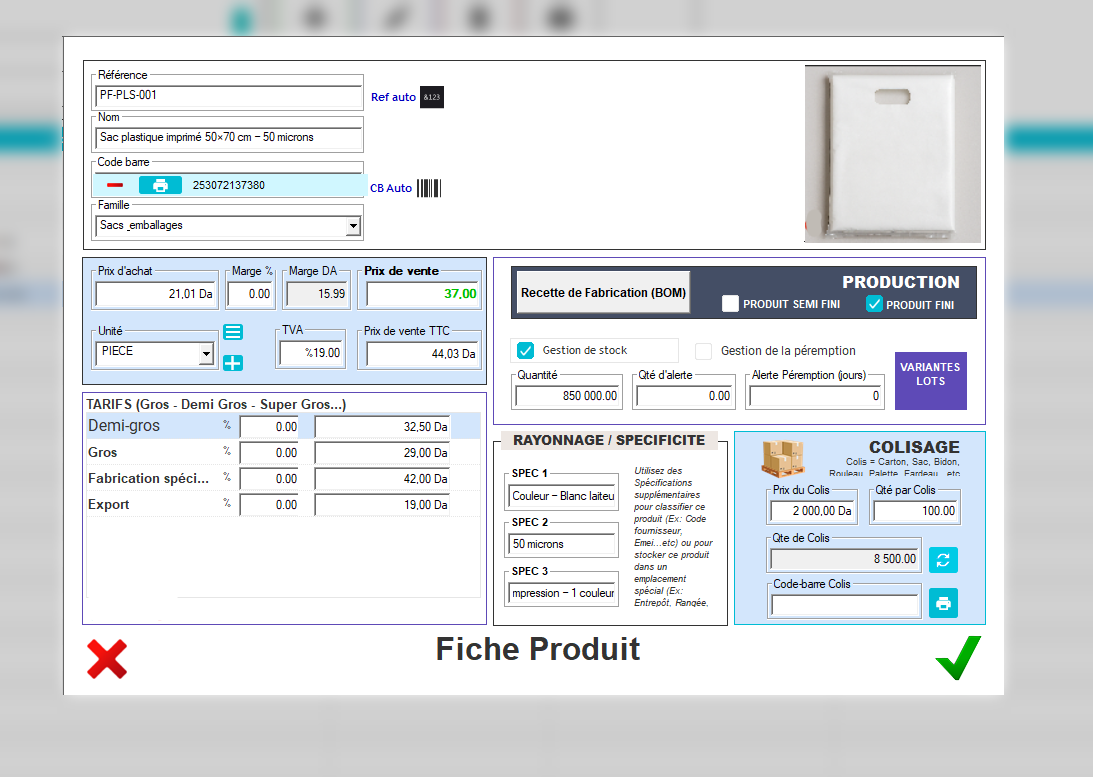Uncheck the Gestion de stock option
This screenshot has height=777, width=1093.
525,350
